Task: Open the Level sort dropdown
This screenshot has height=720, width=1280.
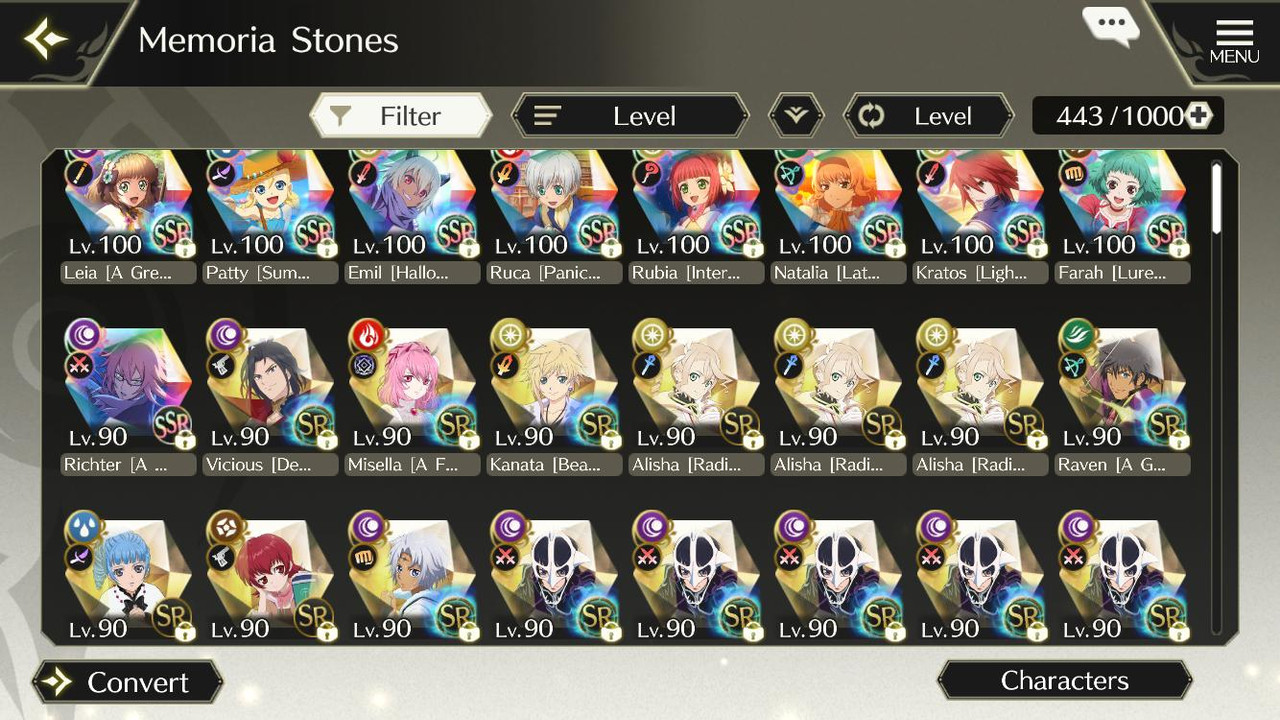Action: [x=630, y=116]
